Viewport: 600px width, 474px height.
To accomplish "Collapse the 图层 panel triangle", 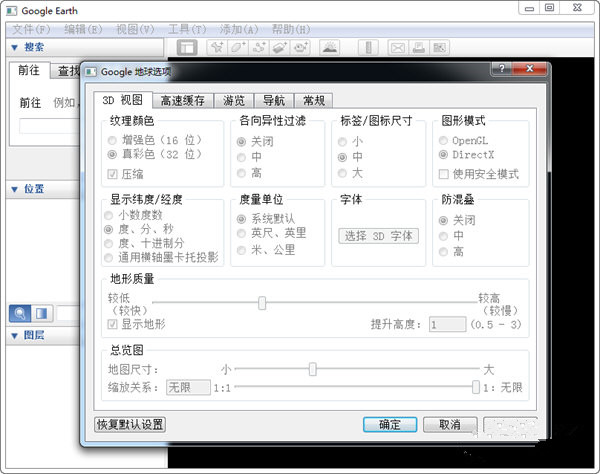I will (x=15, y=336).
